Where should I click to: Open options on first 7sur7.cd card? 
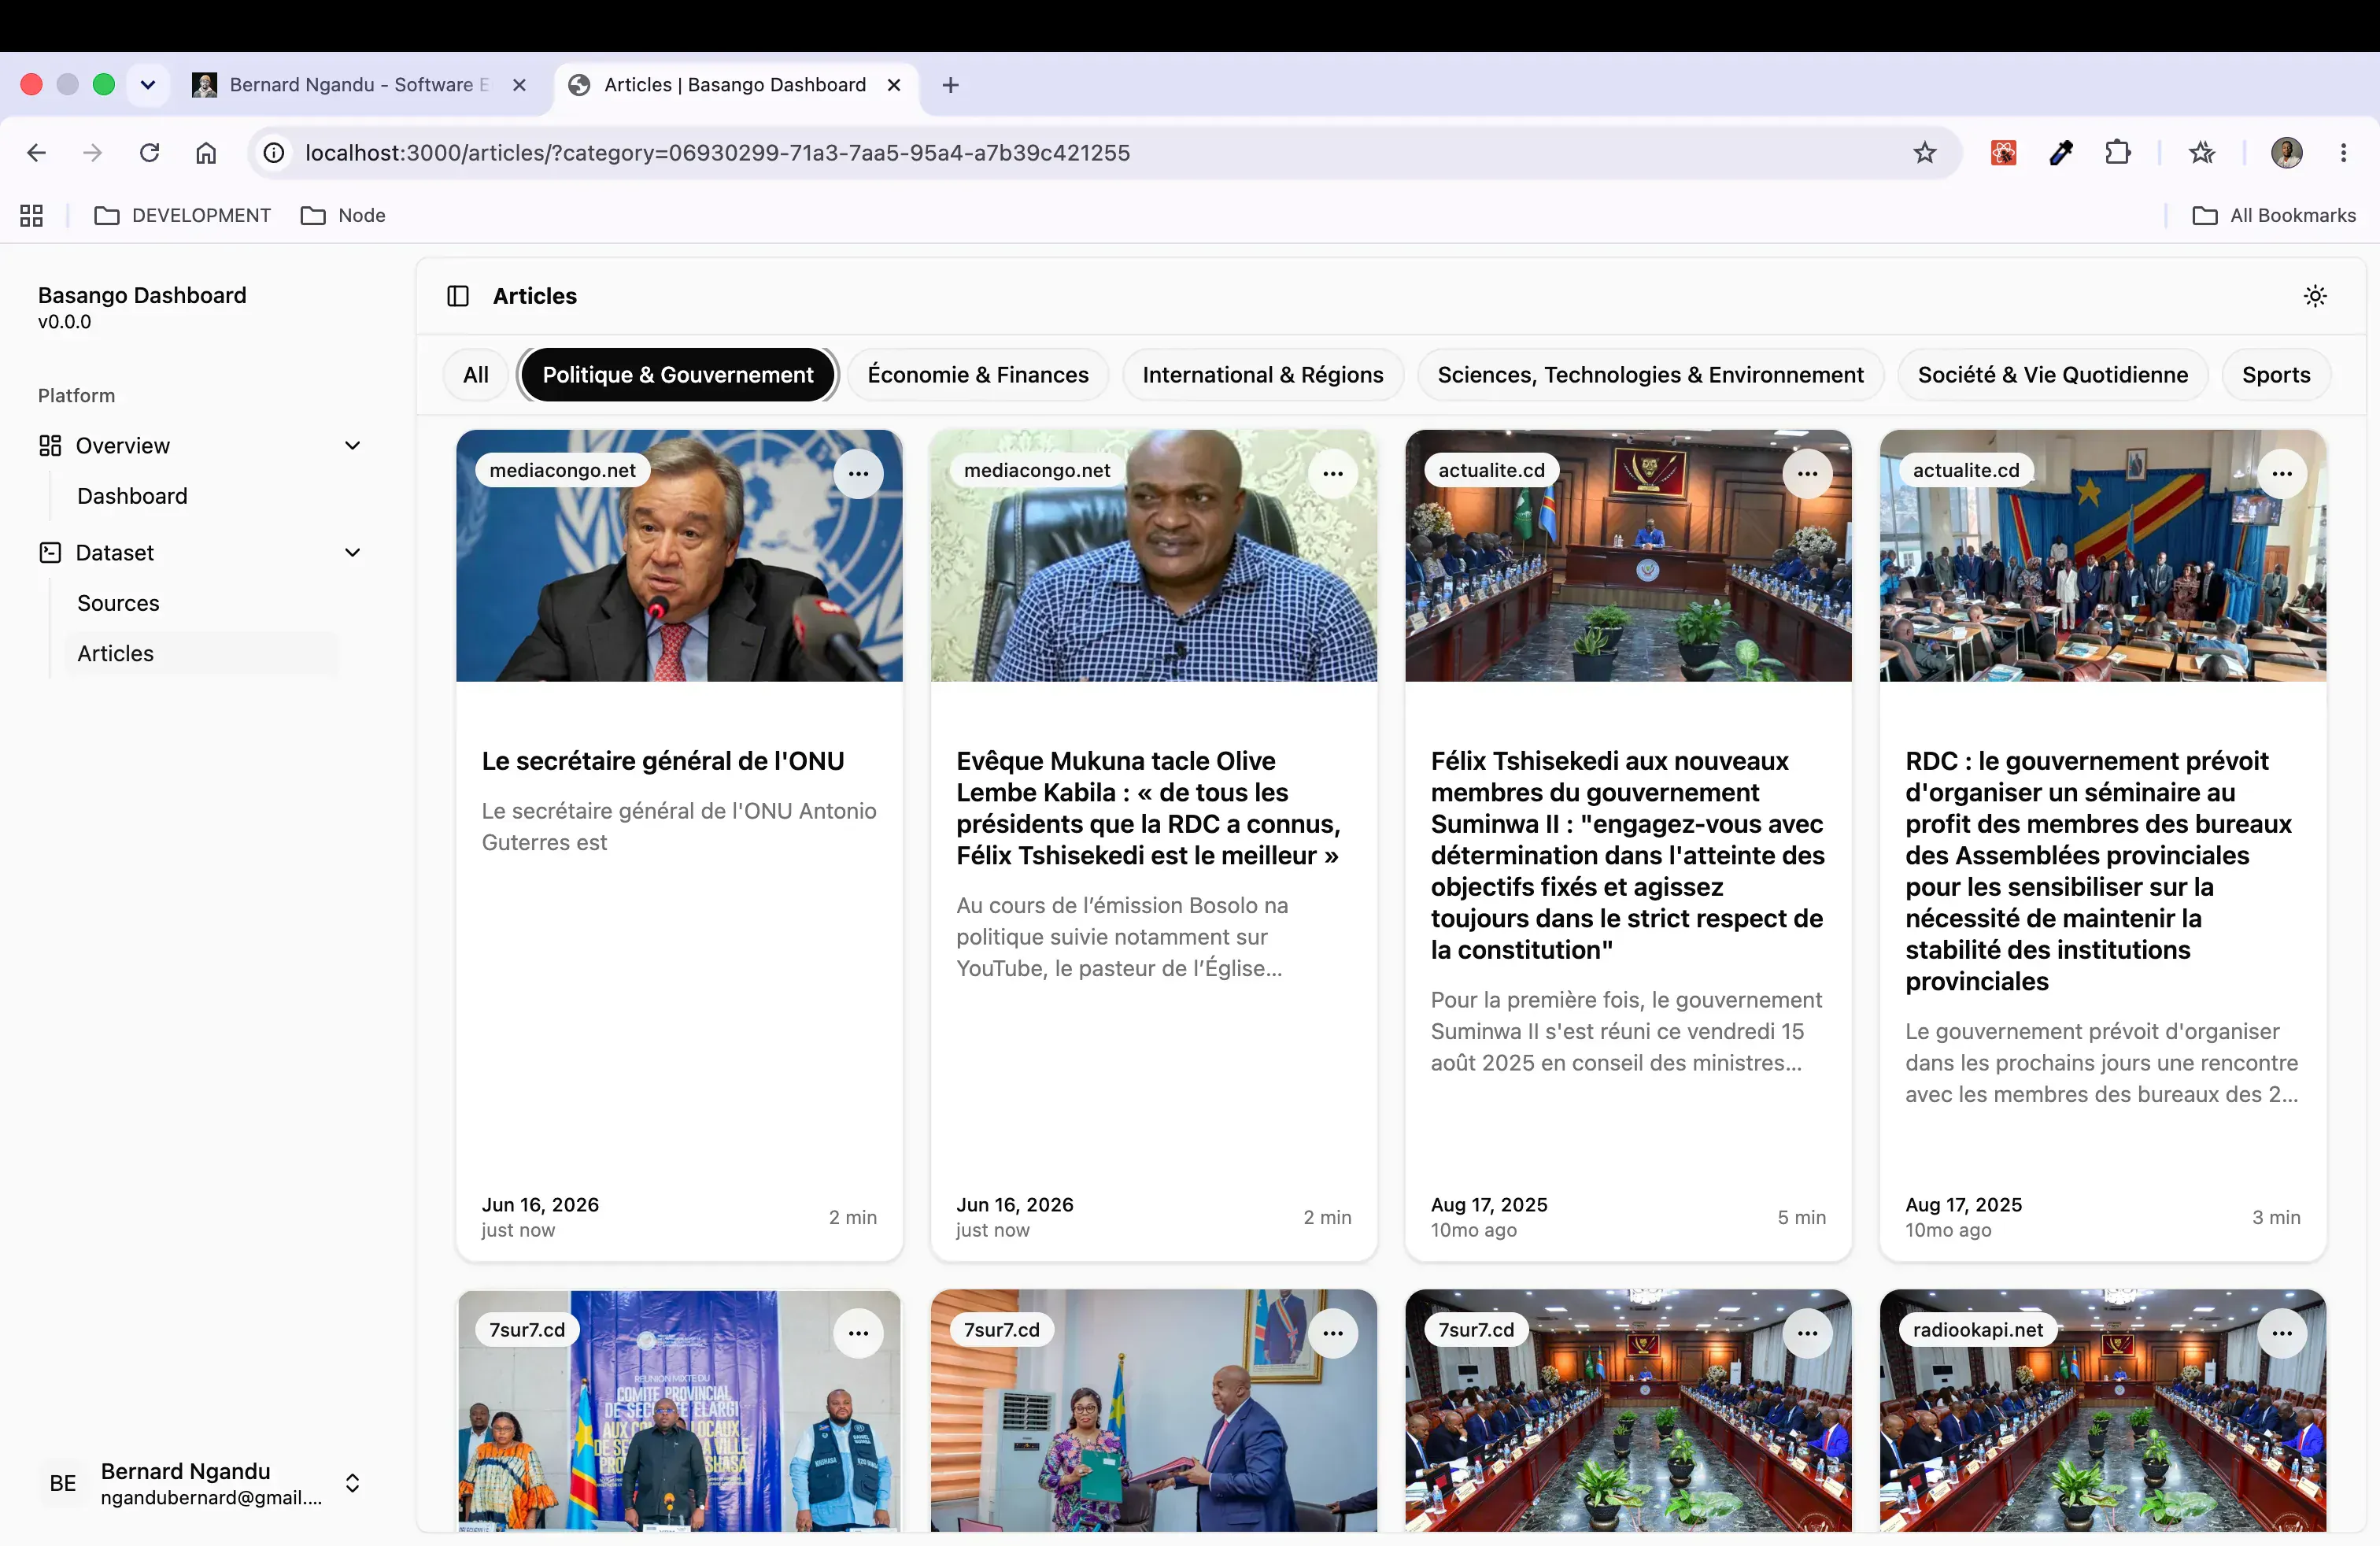click(x=858, y=1333)
